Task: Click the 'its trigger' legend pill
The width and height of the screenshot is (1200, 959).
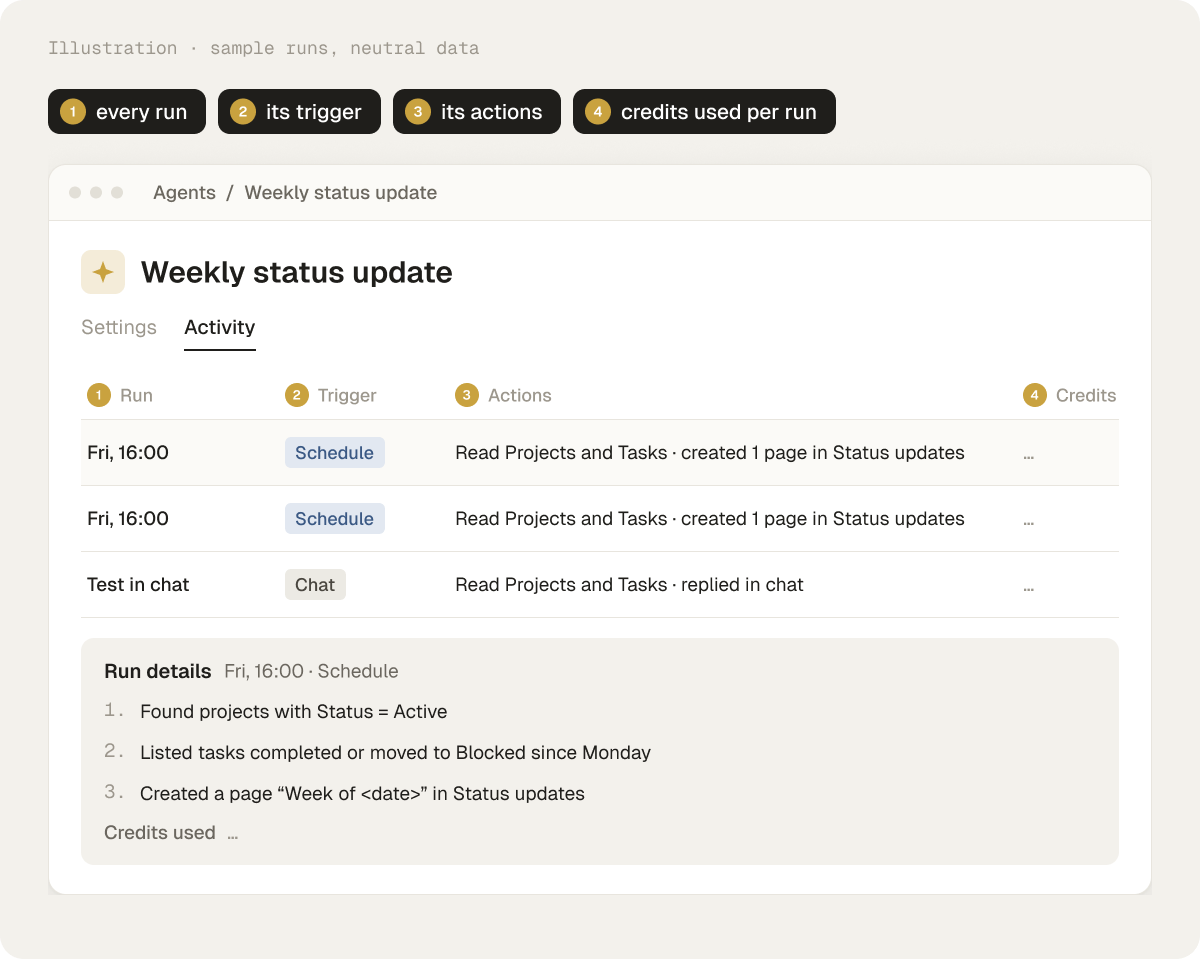Action: pyautogui.click(x=299, y=112)
